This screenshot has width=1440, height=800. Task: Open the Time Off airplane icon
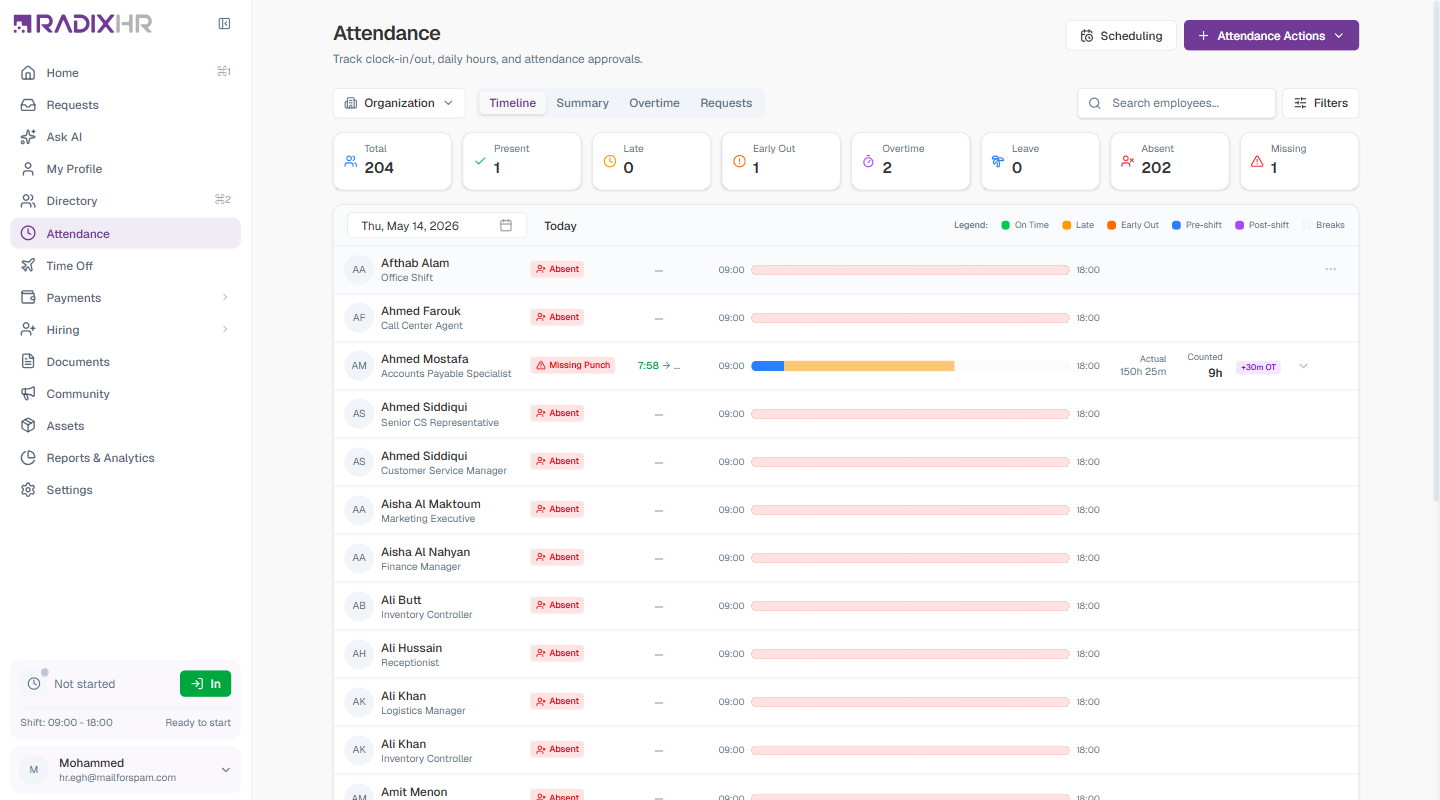(28, 266)
